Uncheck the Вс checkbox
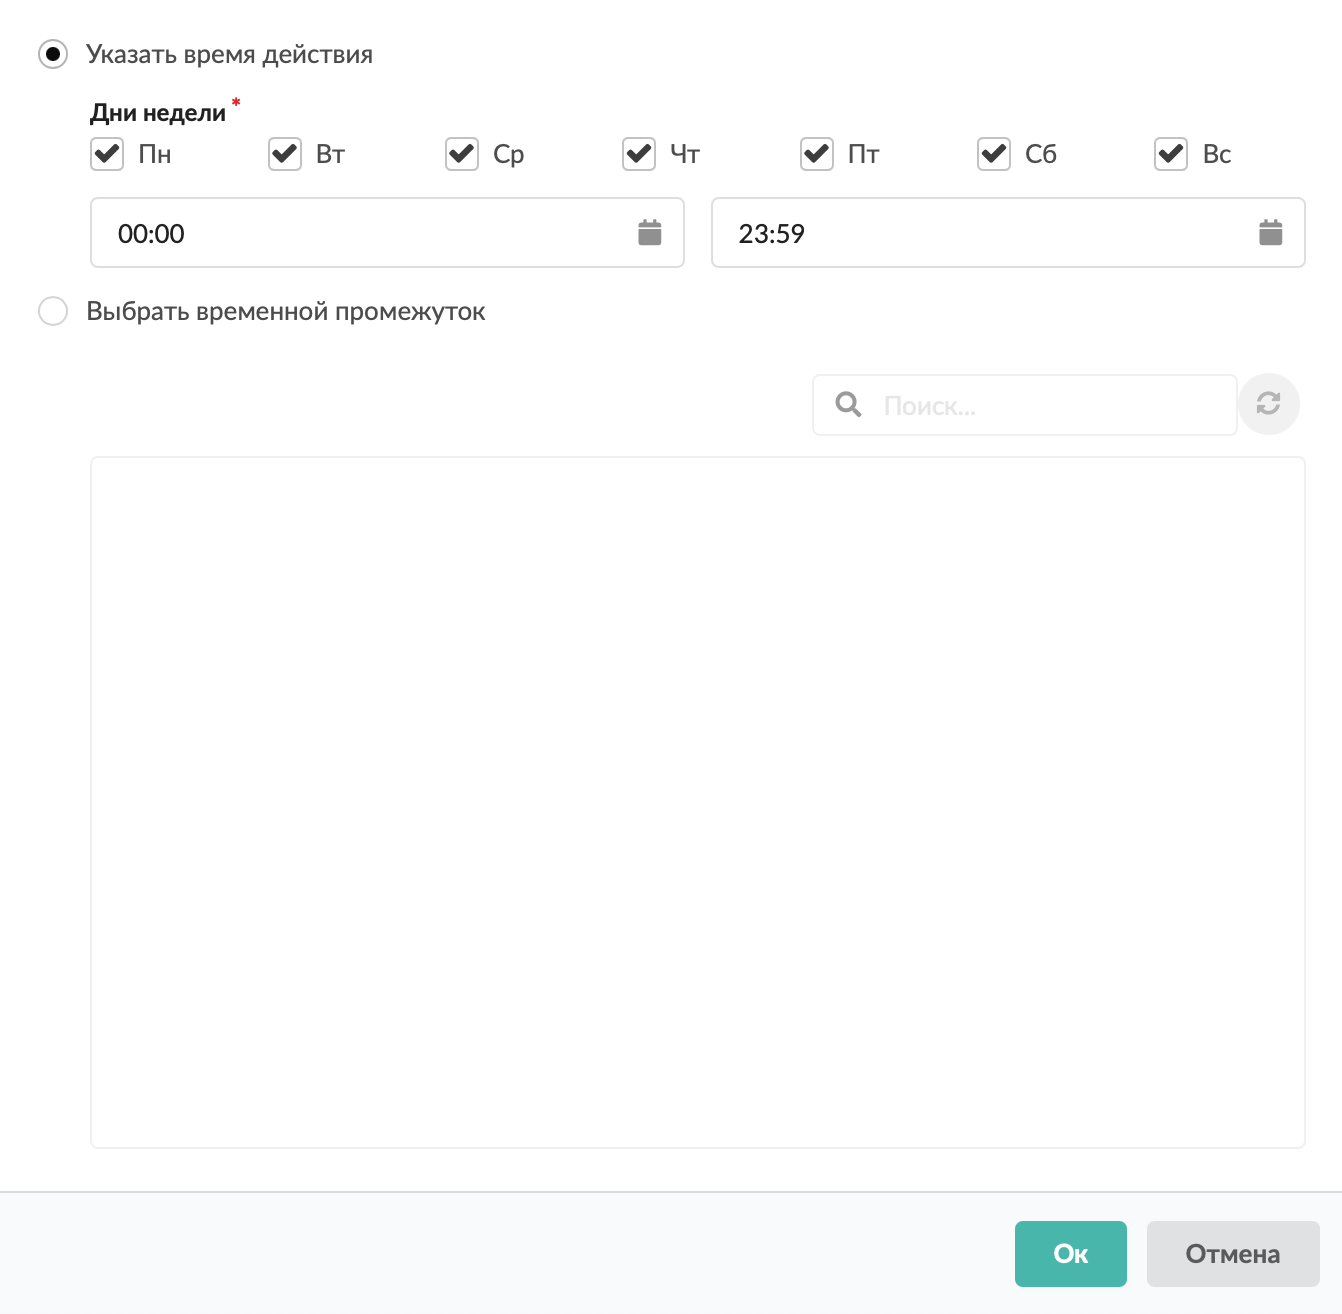The height and width of the screenshot is (1314, 1342). 1171,154
